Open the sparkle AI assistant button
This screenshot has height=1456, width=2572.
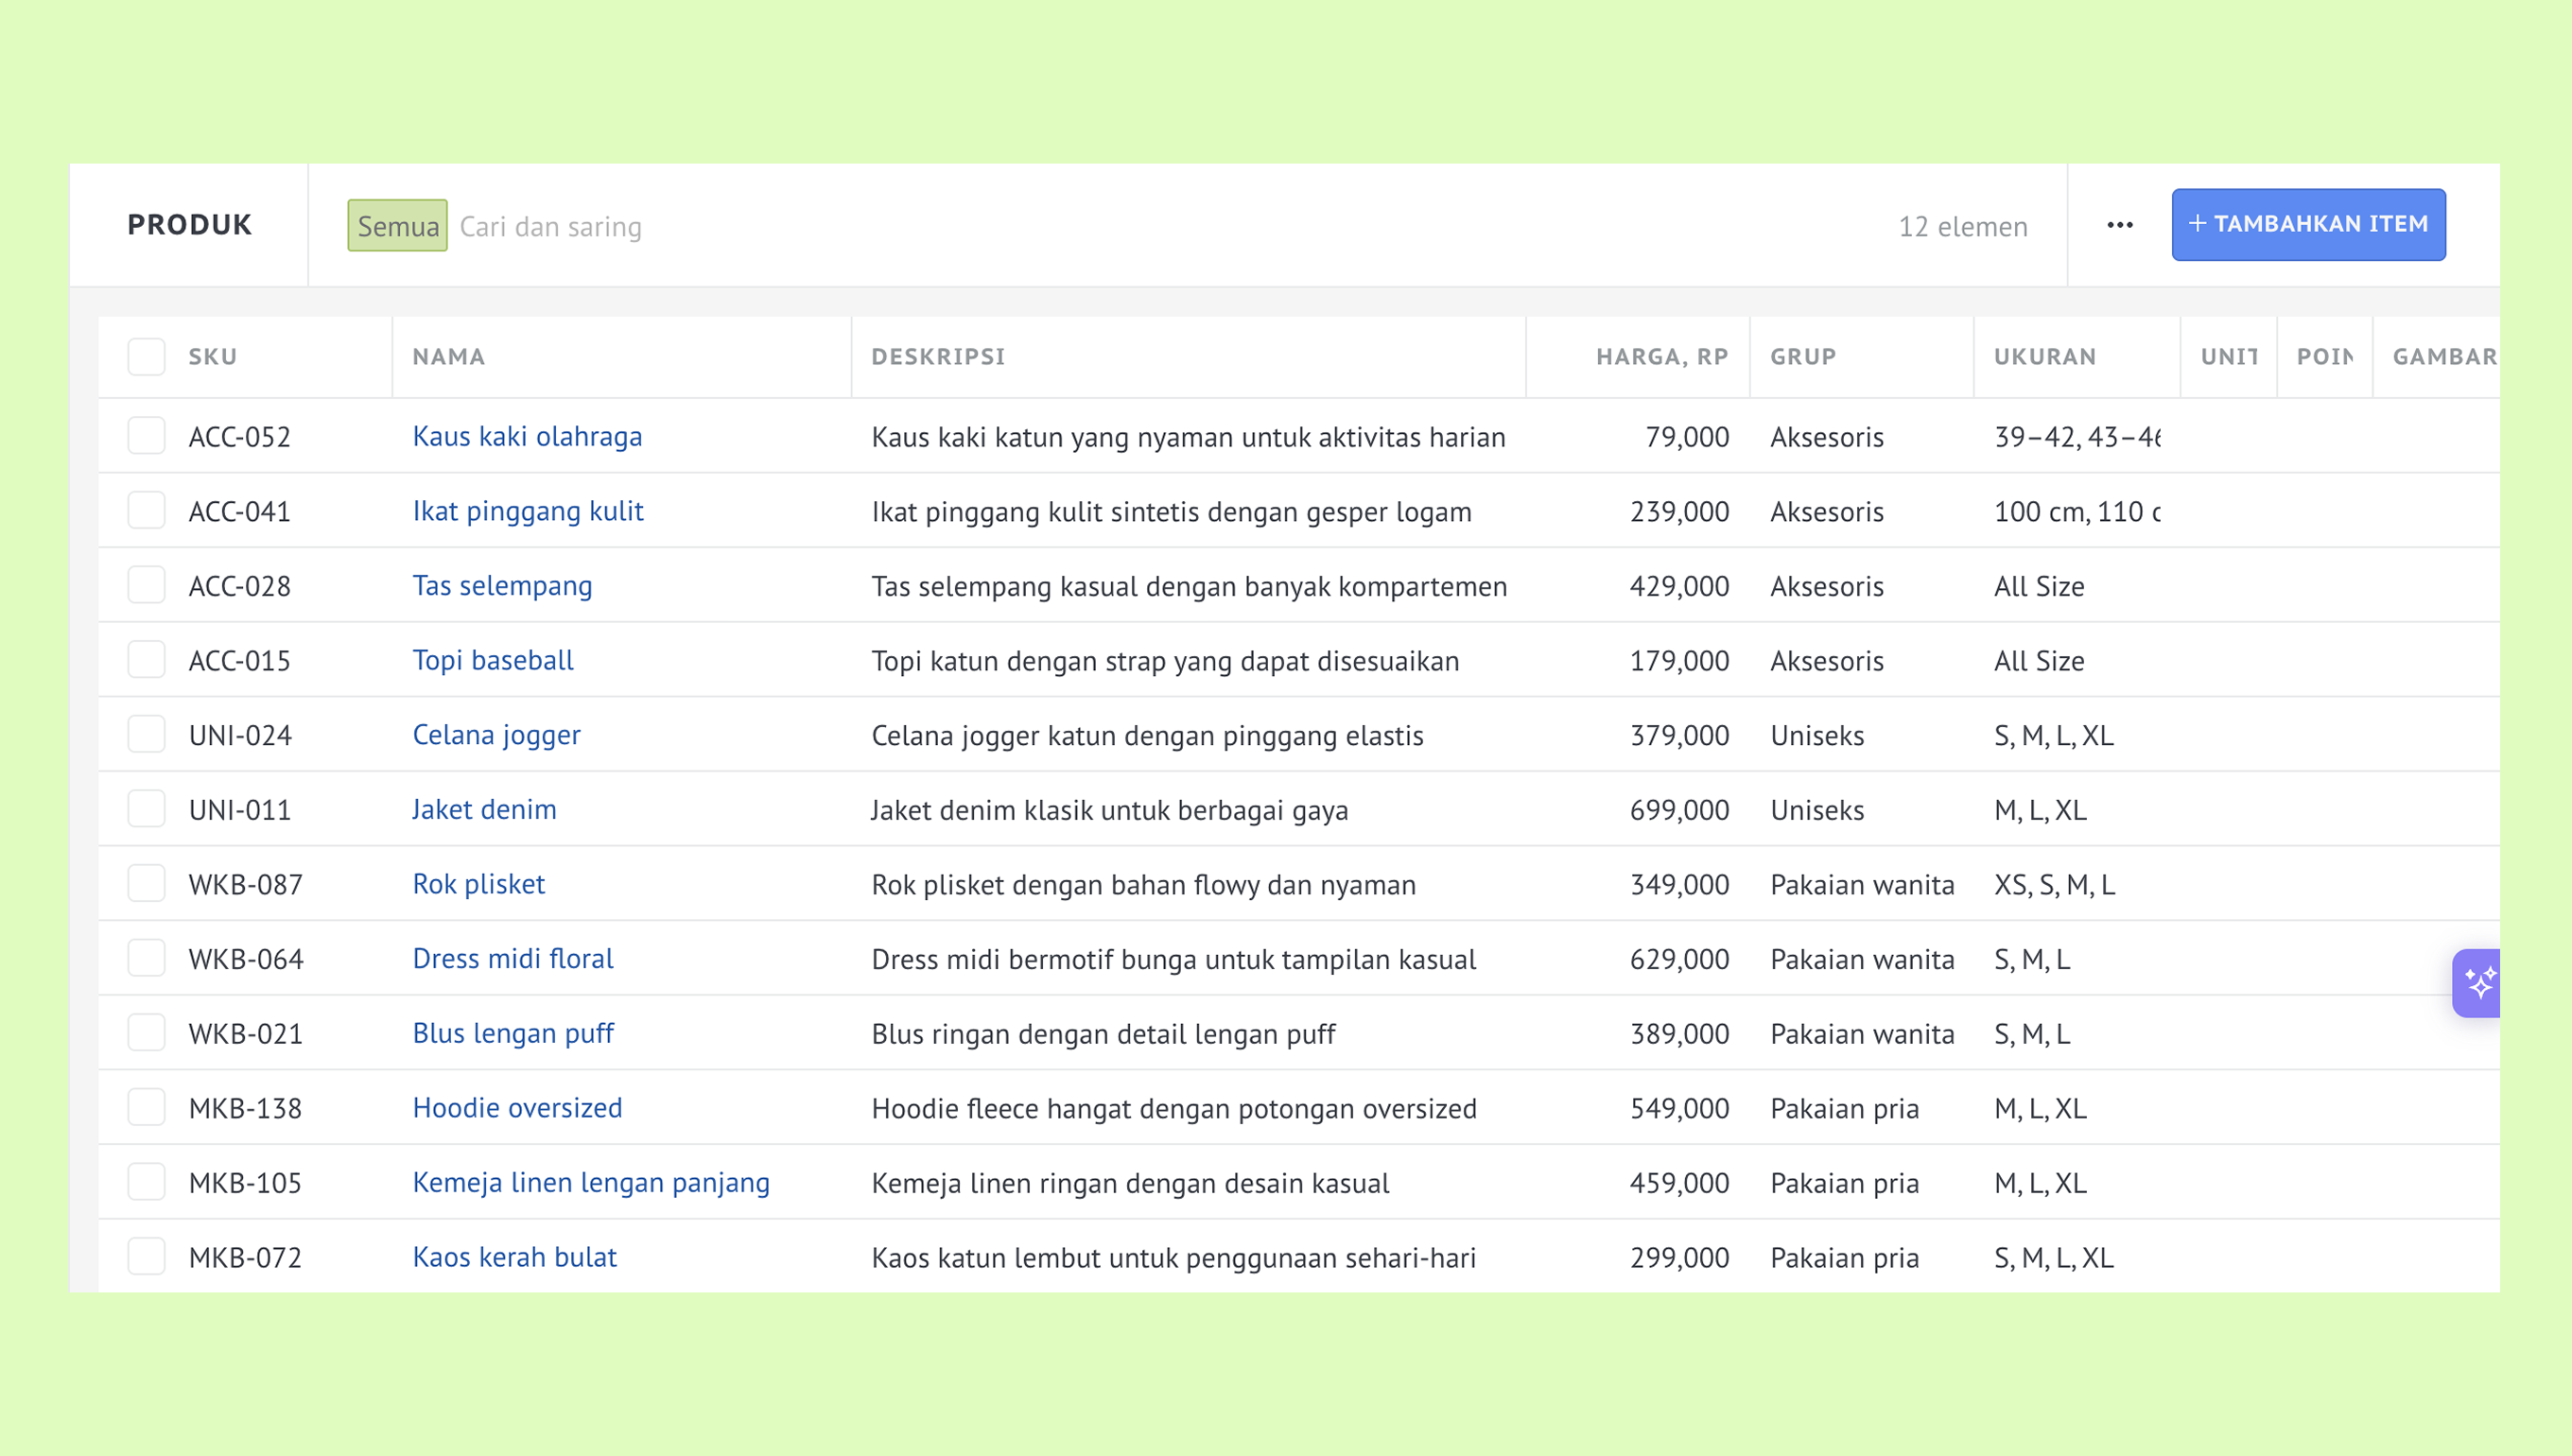tap(2478, 983)
